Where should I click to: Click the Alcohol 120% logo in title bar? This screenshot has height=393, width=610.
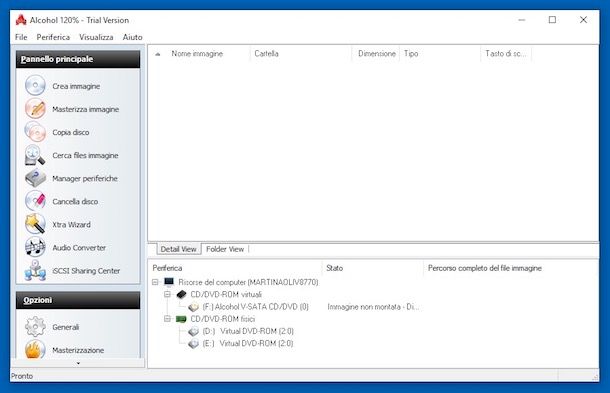coord(21,20)
